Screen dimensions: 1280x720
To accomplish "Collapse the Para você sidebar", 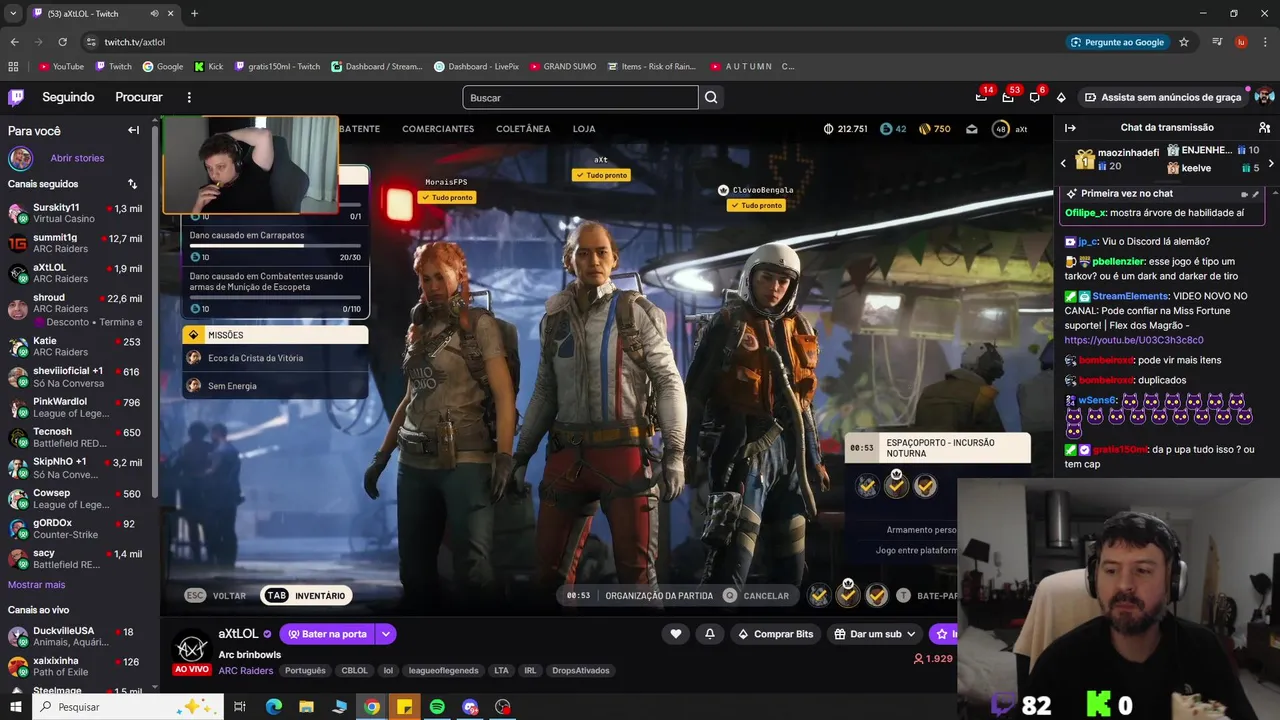I will (133, 130).
